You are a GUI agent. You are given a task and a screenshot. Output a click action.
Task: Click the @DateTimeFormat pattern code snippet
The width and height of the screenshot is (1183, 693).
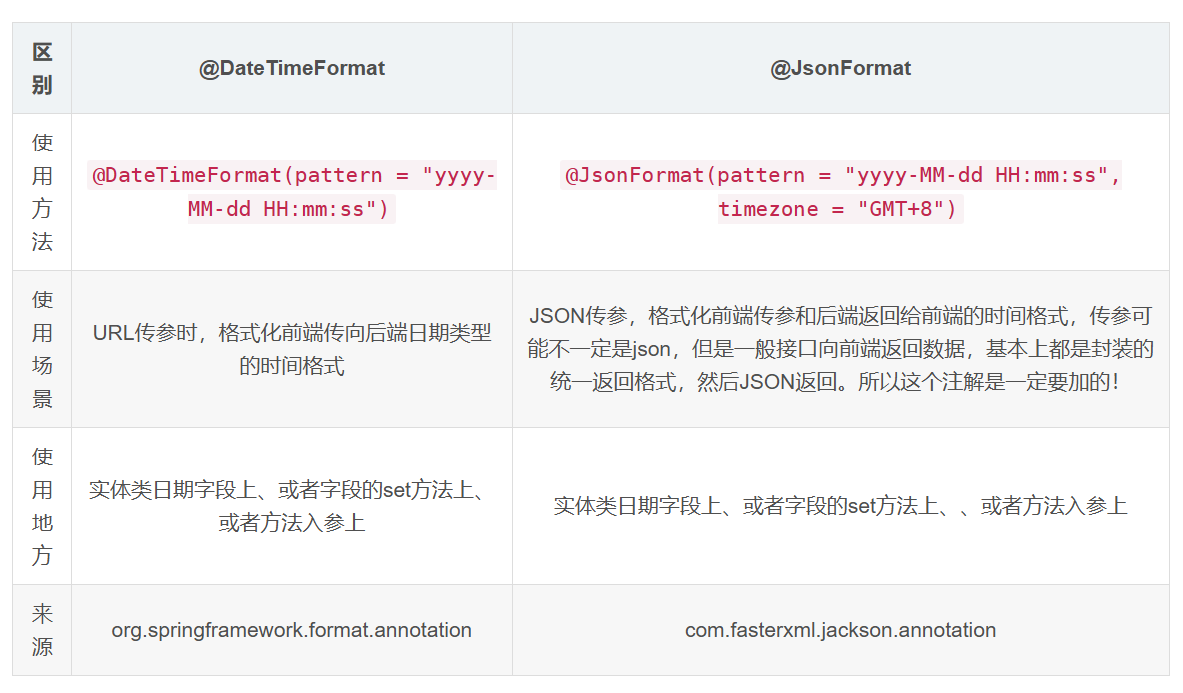(291, 192)
